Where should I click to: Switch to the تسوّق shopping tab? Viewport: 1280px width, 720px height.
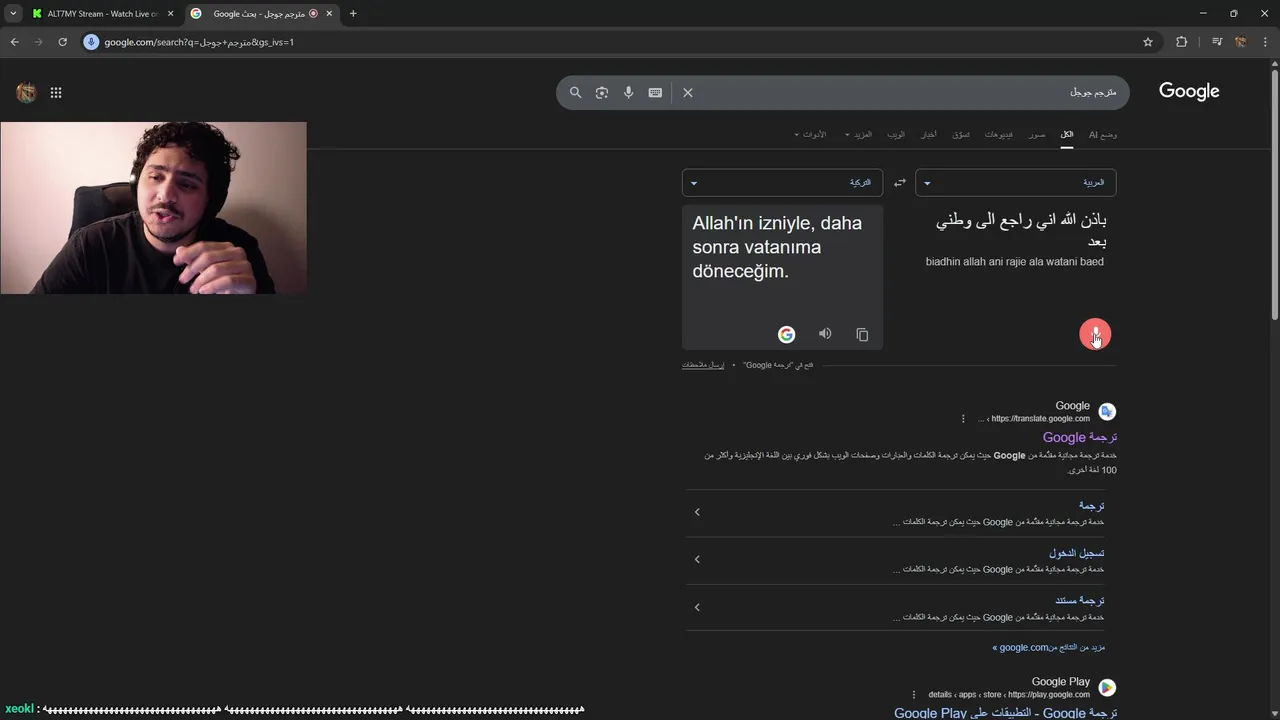(x=961, y=134)
